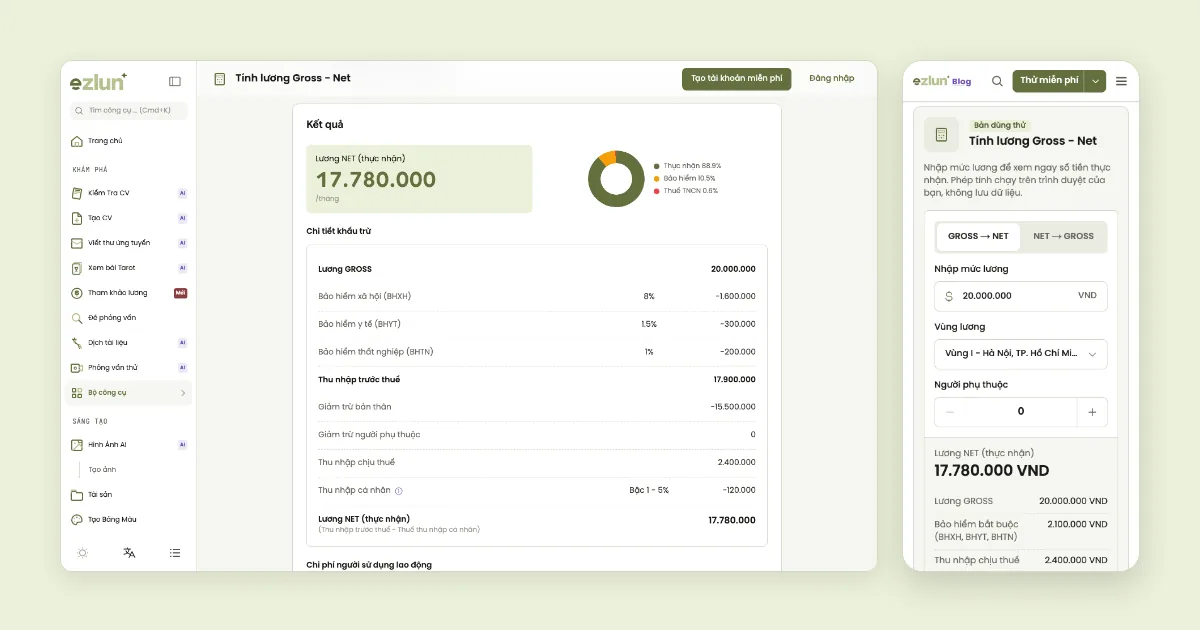Screen dimensions: 1200x630
Task: Click the donut chart in Kết quả
Action: click(x=616, y=179)
